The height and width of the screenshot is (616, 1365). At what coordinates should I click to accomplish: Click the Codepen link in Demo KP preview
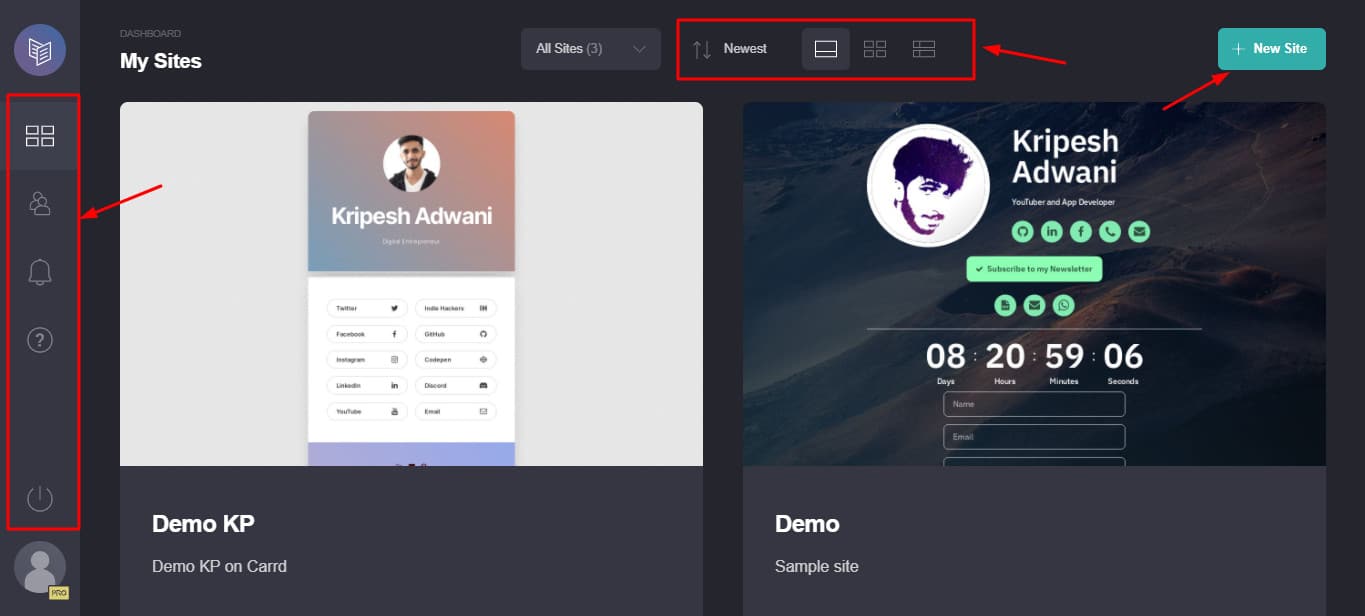tap(455, 359)
